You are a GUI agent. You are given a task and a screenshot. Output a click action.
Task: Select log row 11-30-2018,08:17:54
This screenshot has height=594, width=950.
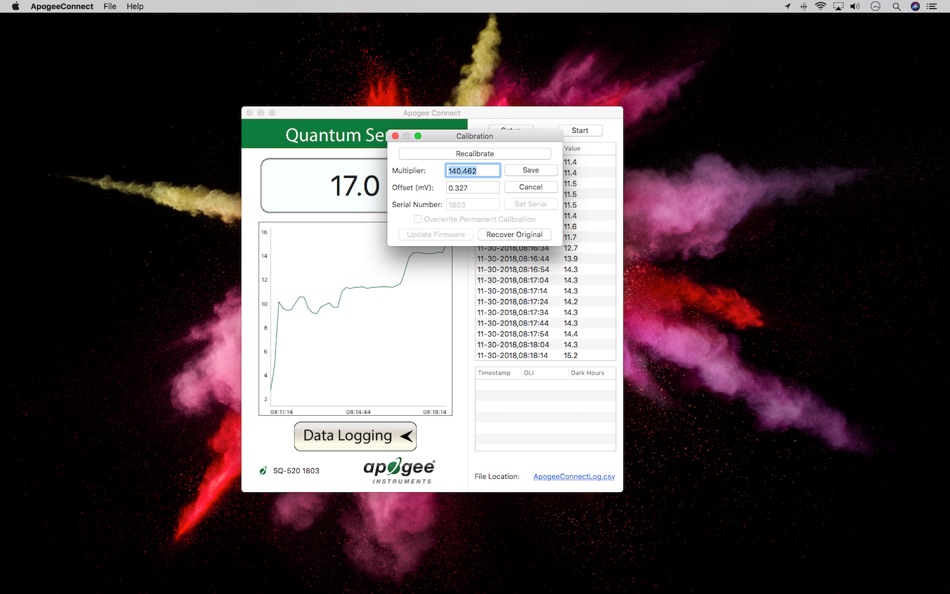tap(545, 334)
